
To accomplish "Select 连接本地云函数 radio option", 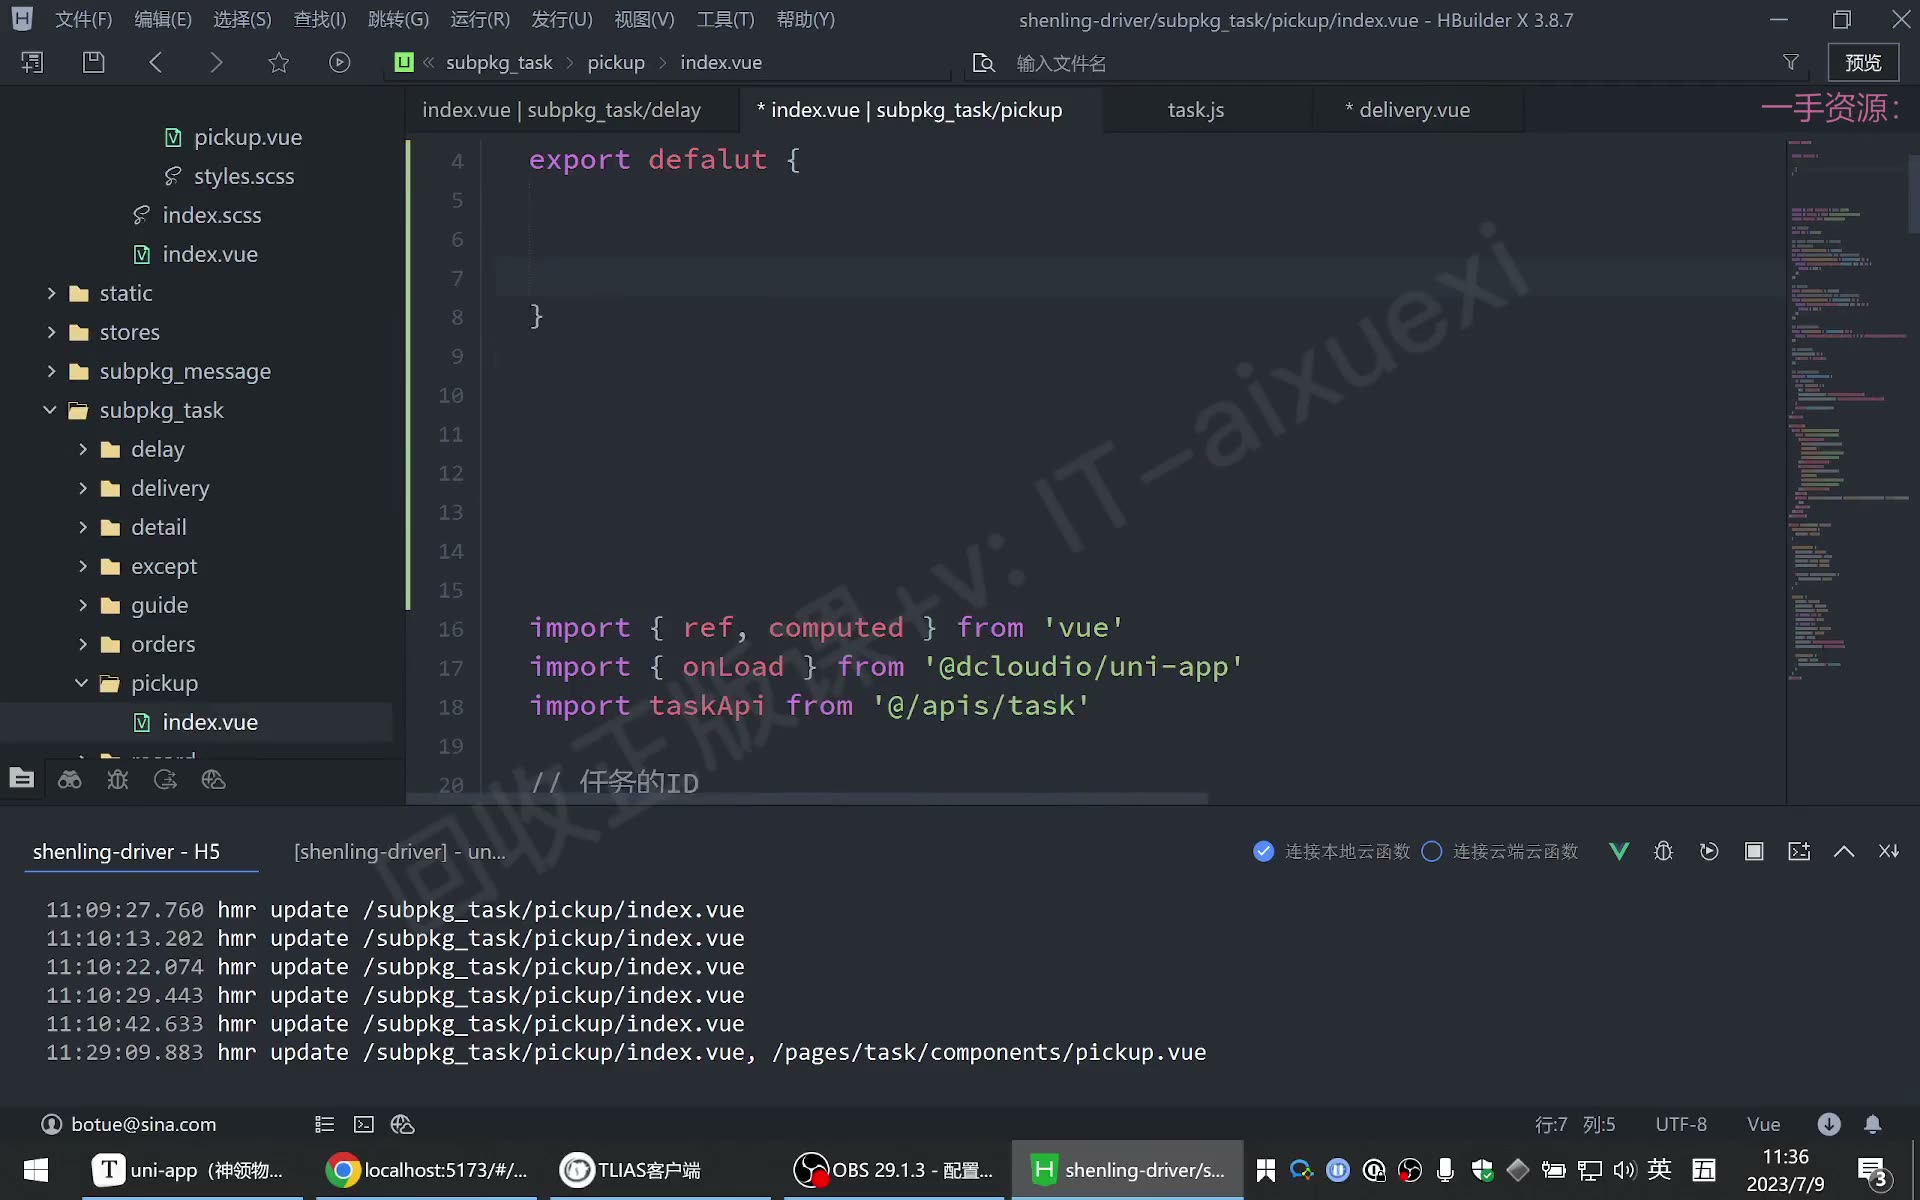I will pos(1264,851).
